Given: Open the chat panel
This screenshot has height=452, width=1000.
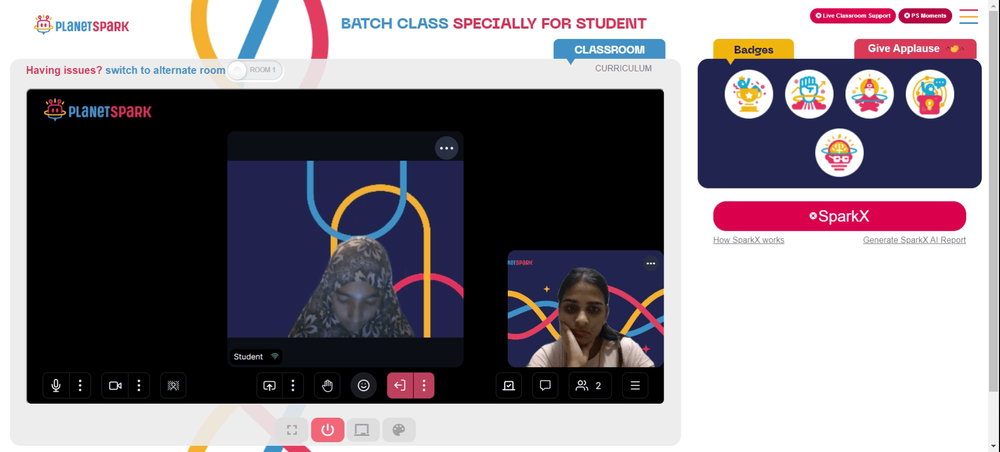Looking at the screenshot, I should coord(545,386).
